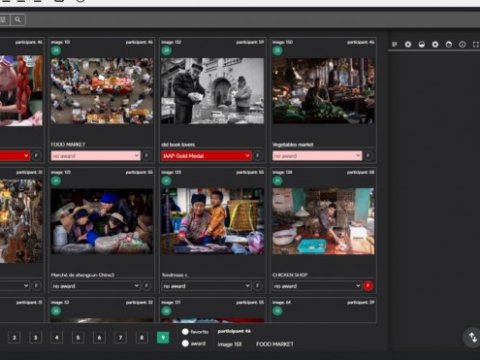This screenshot has height=360, width=480.
Task: Open the Vegetables market photo thumbnail
Action: point(323,91)
